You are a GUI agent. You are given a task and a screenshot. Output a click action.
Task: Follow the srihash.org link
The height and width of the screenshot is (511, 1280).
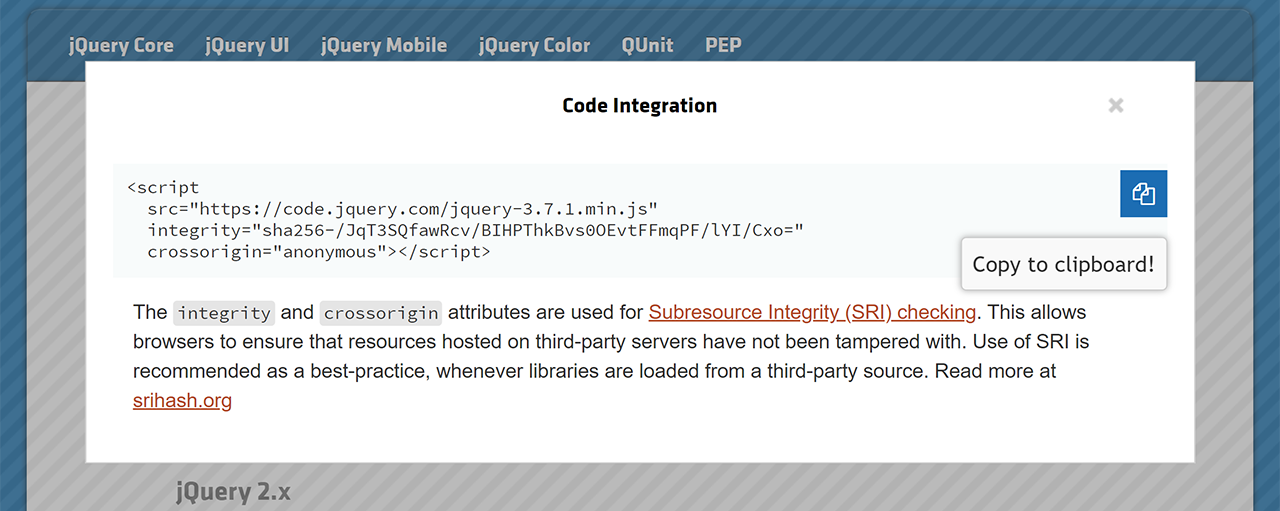click(182, 401)
